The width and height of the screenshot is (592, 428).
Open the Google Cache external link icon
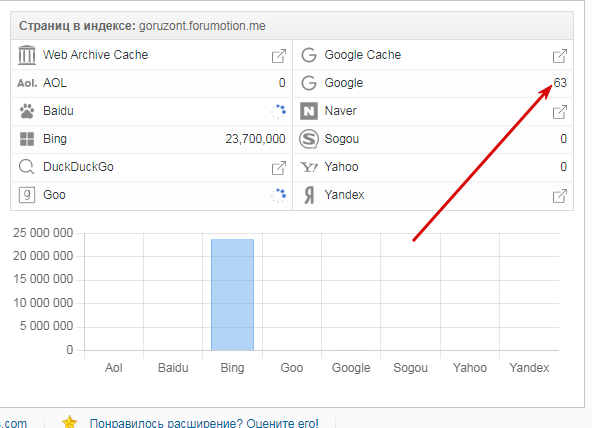coord(560,56)
